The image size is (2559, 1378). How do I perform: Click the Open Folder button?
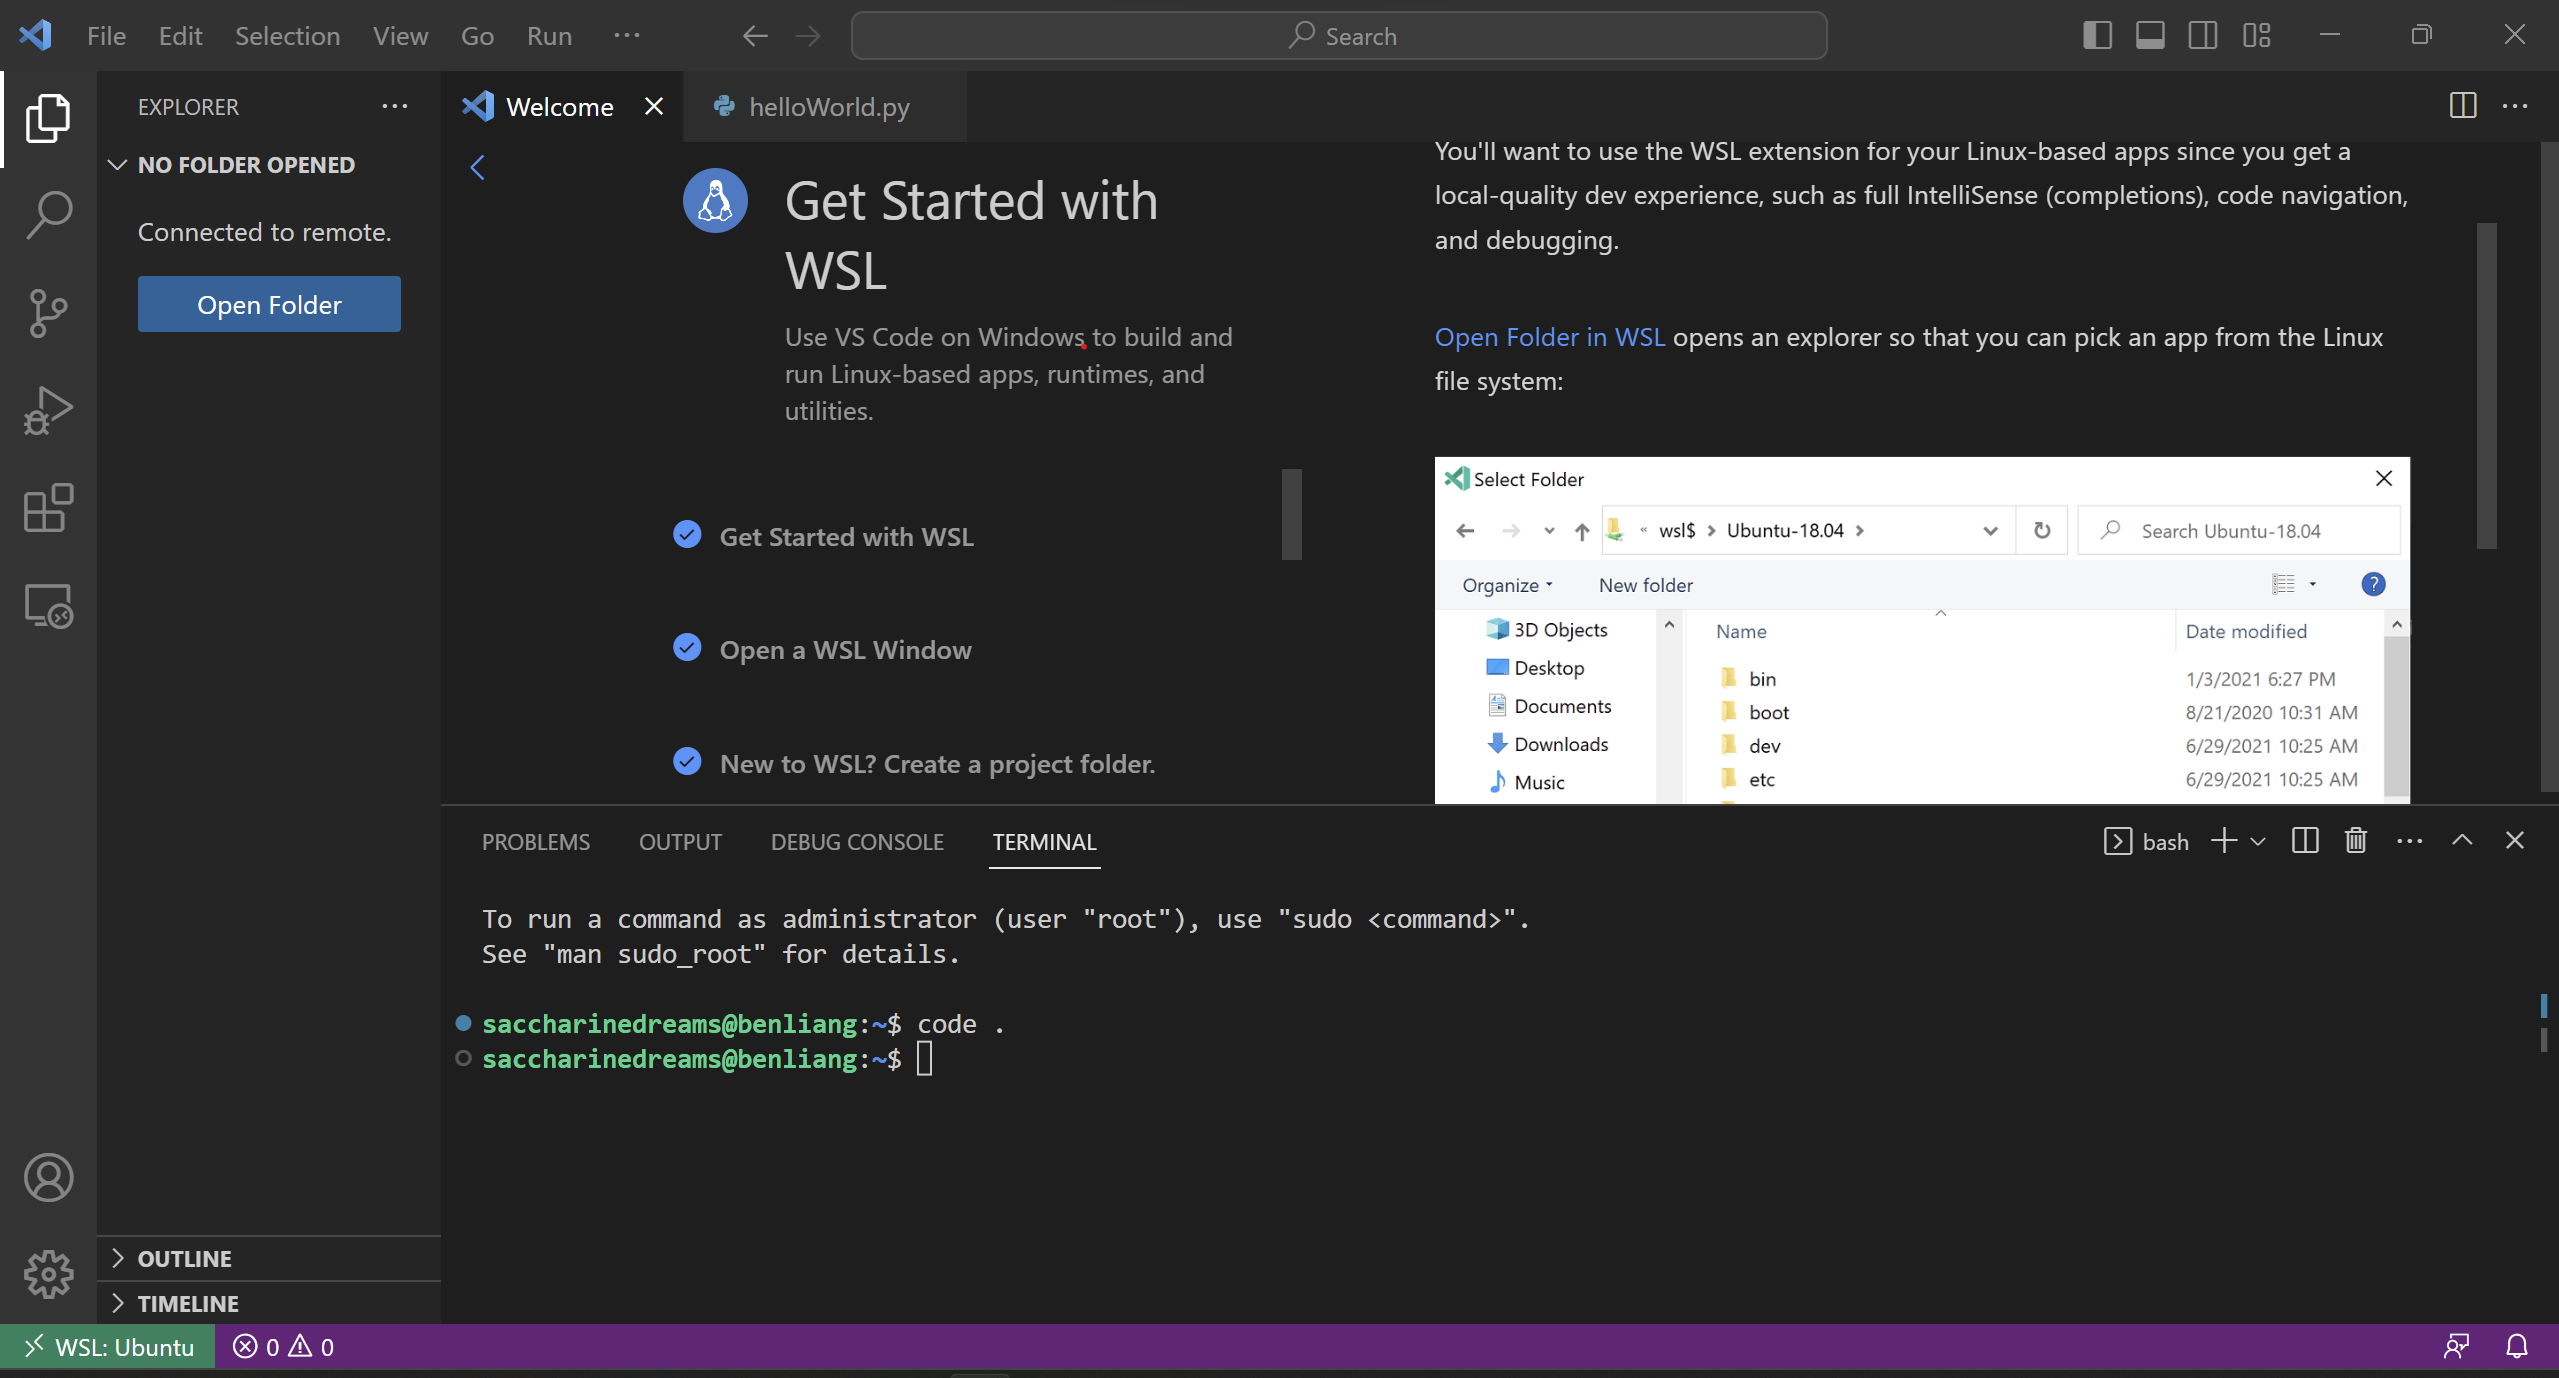point(269,304)
